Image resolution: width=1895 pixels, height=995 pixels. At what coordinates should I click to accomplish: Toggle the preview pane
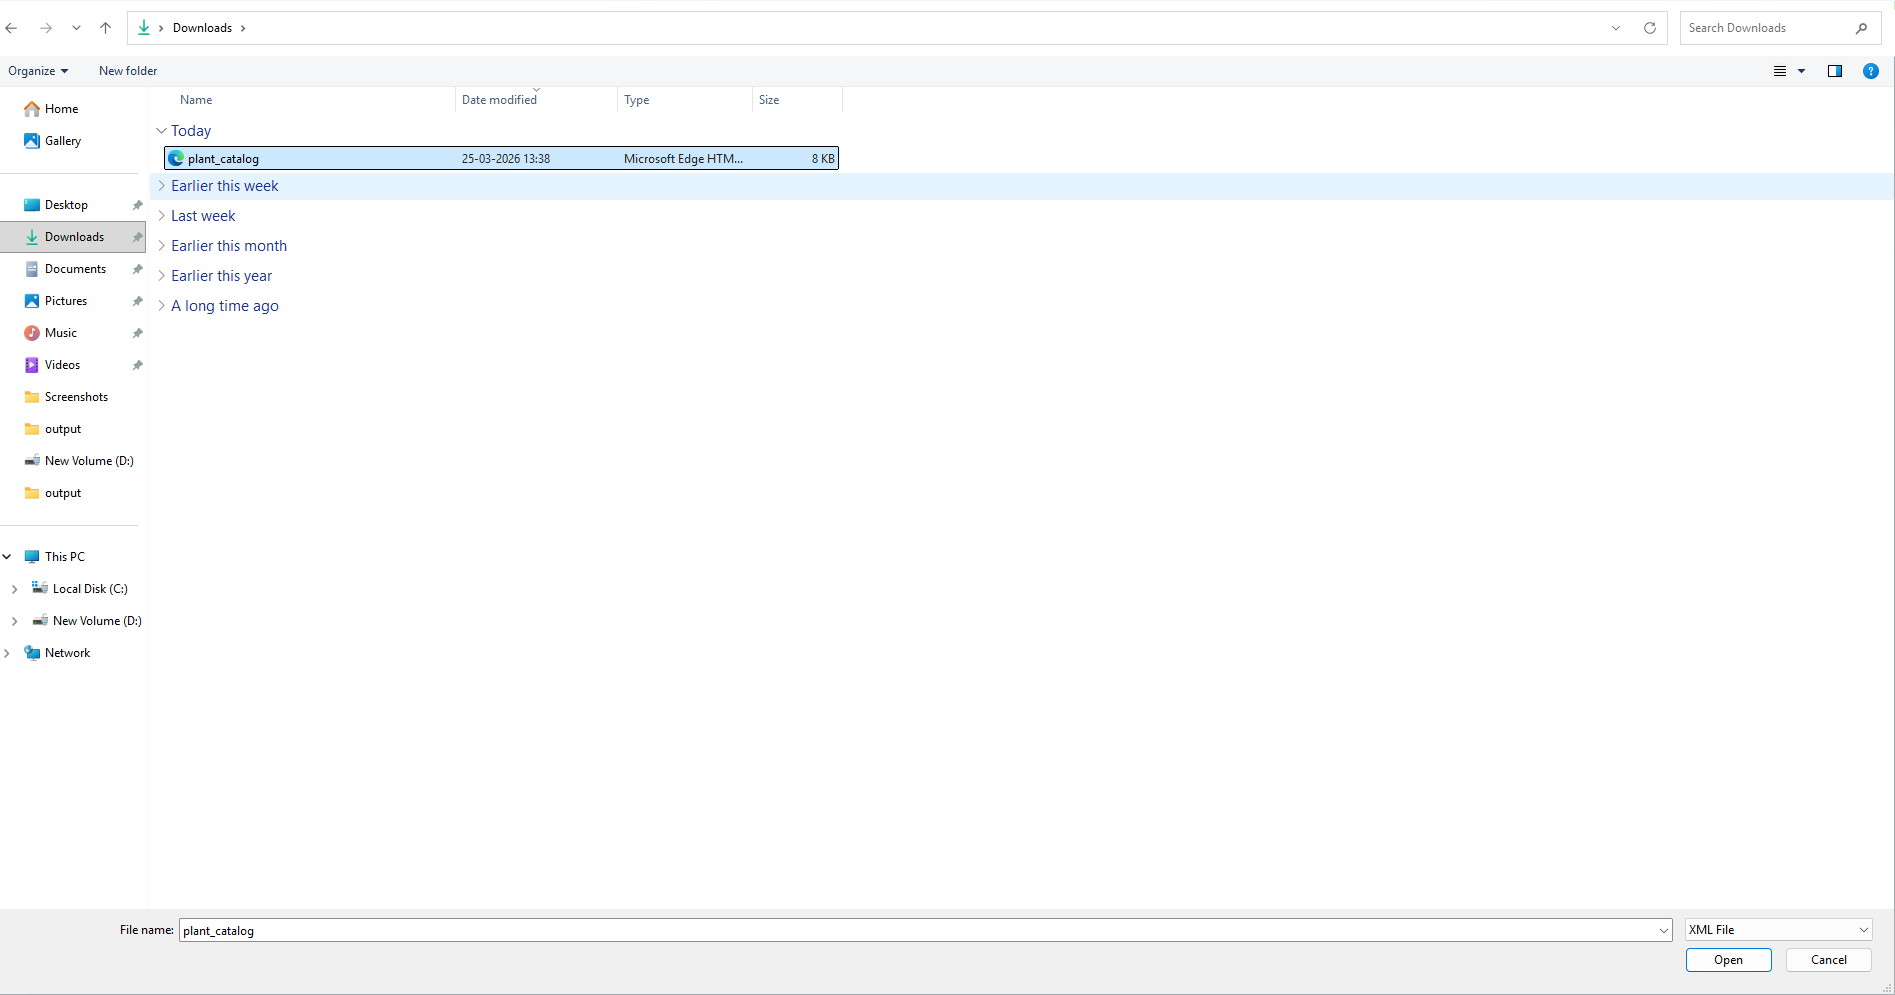click(x=1835, y=71)
